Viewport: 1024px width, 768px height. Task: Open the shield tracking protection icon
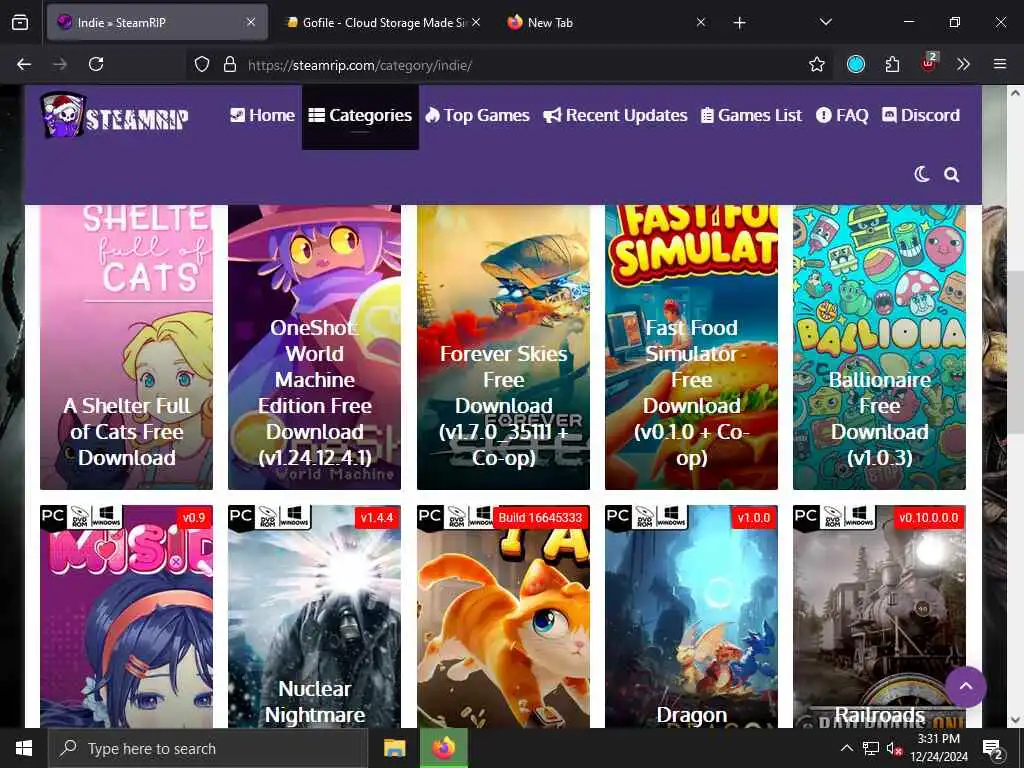pos(202,64)
